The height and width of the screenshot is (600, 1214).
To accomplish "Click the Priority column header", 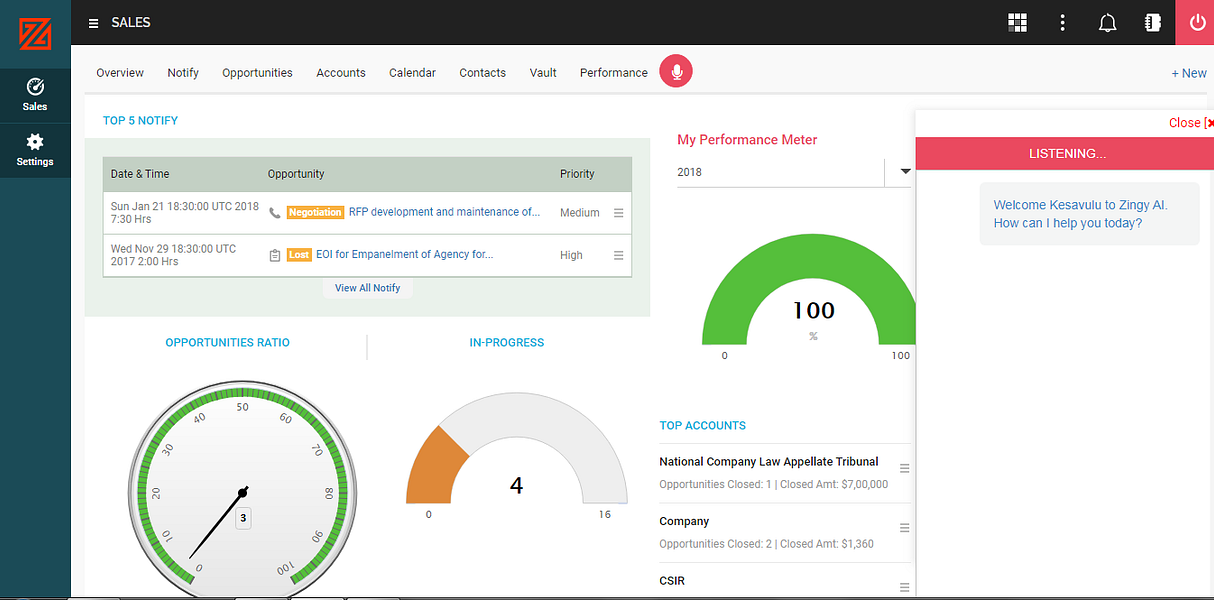I will point(577,174).
